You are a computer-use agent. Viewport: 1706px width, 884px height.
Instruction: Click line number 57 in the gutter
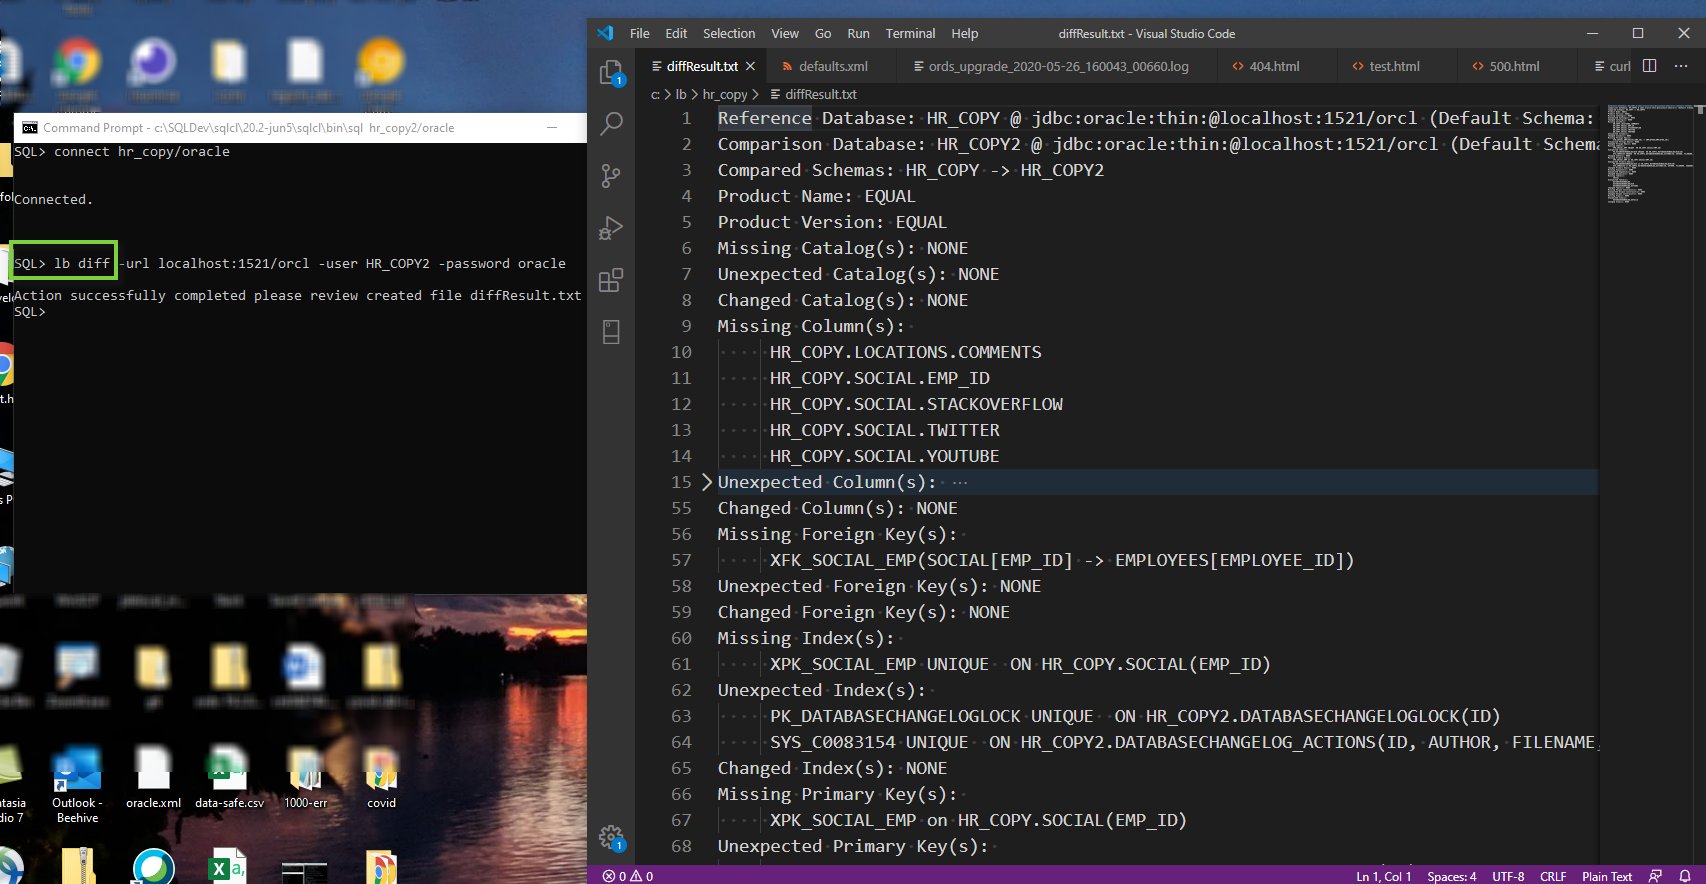681,560
